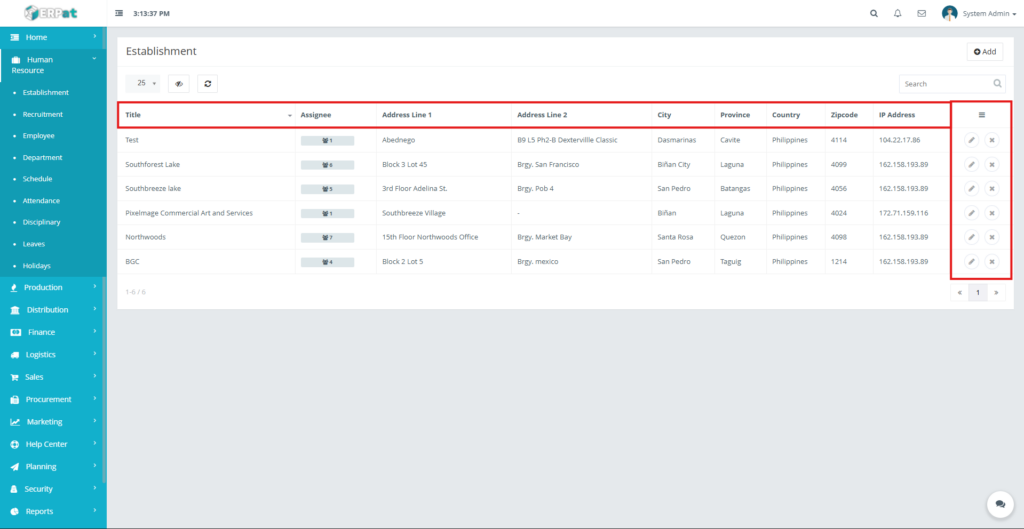Toggle the sidebar hamburger menu icon
This screenshot has height=529, width=1024.
pos(120,13)
